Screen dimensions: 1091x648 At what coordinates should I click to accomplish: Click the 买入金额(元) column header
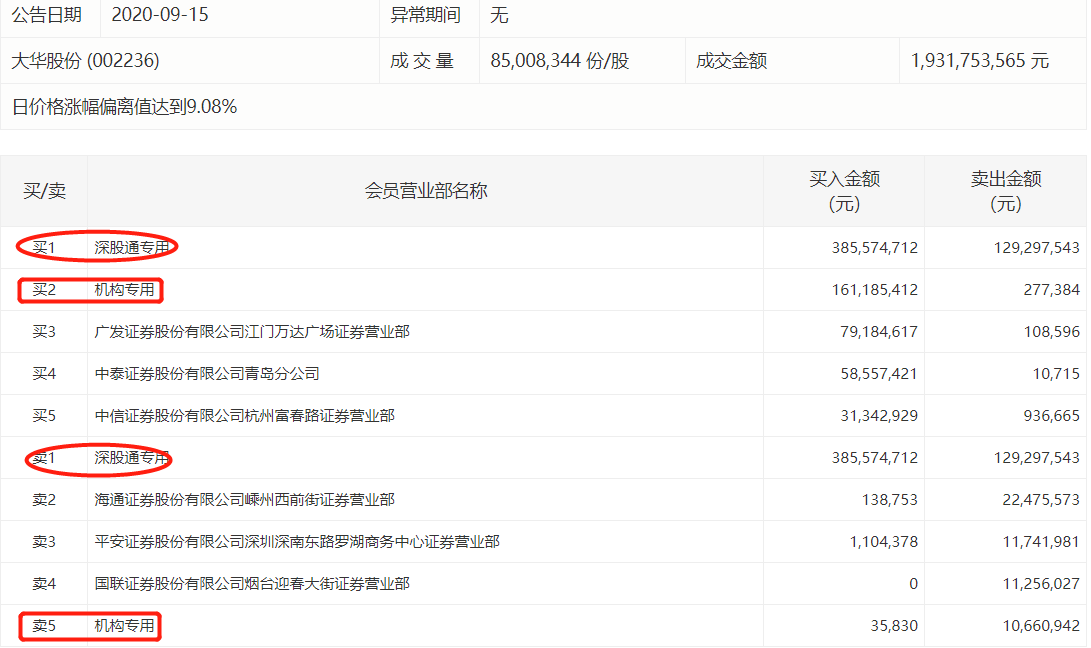tap(844, 191)
